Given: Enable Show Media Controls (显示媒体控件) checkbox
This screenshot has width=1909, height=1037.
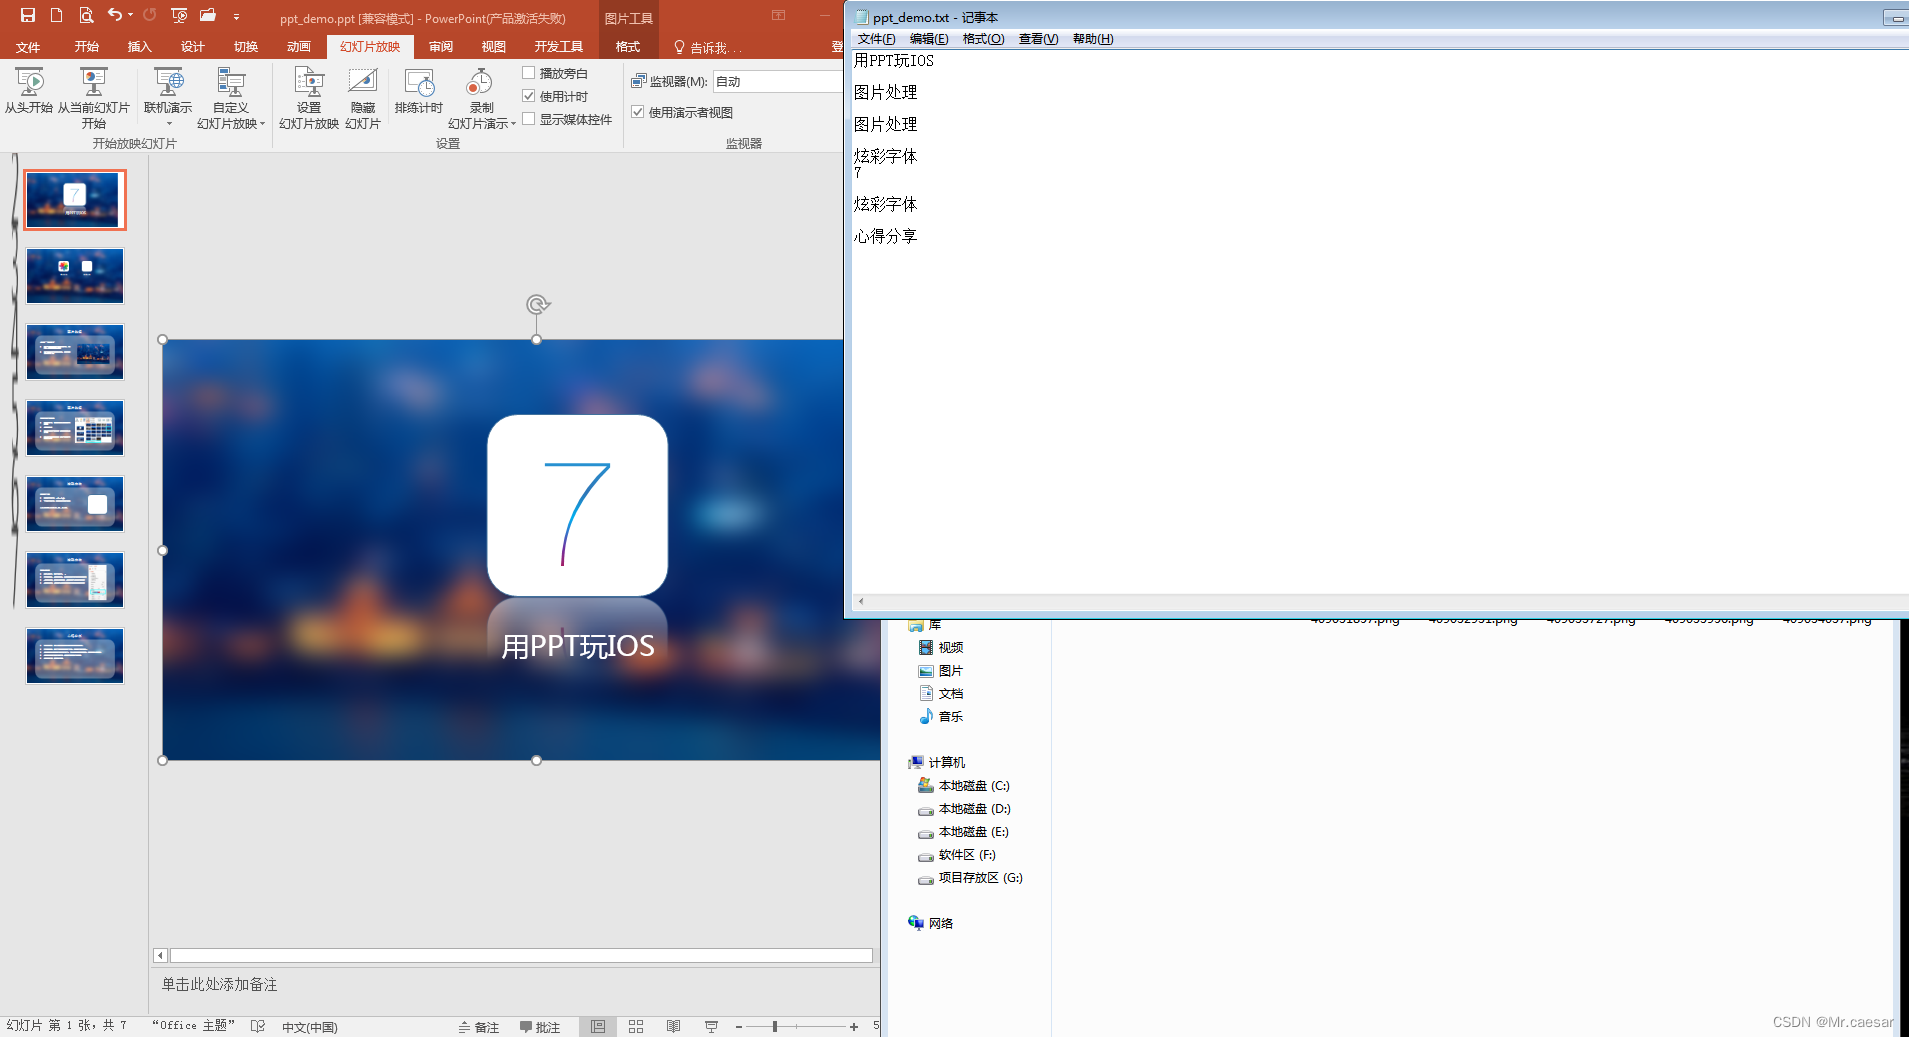Looking at the screenshot, I should pyautogui.click(x=529, y=119).
